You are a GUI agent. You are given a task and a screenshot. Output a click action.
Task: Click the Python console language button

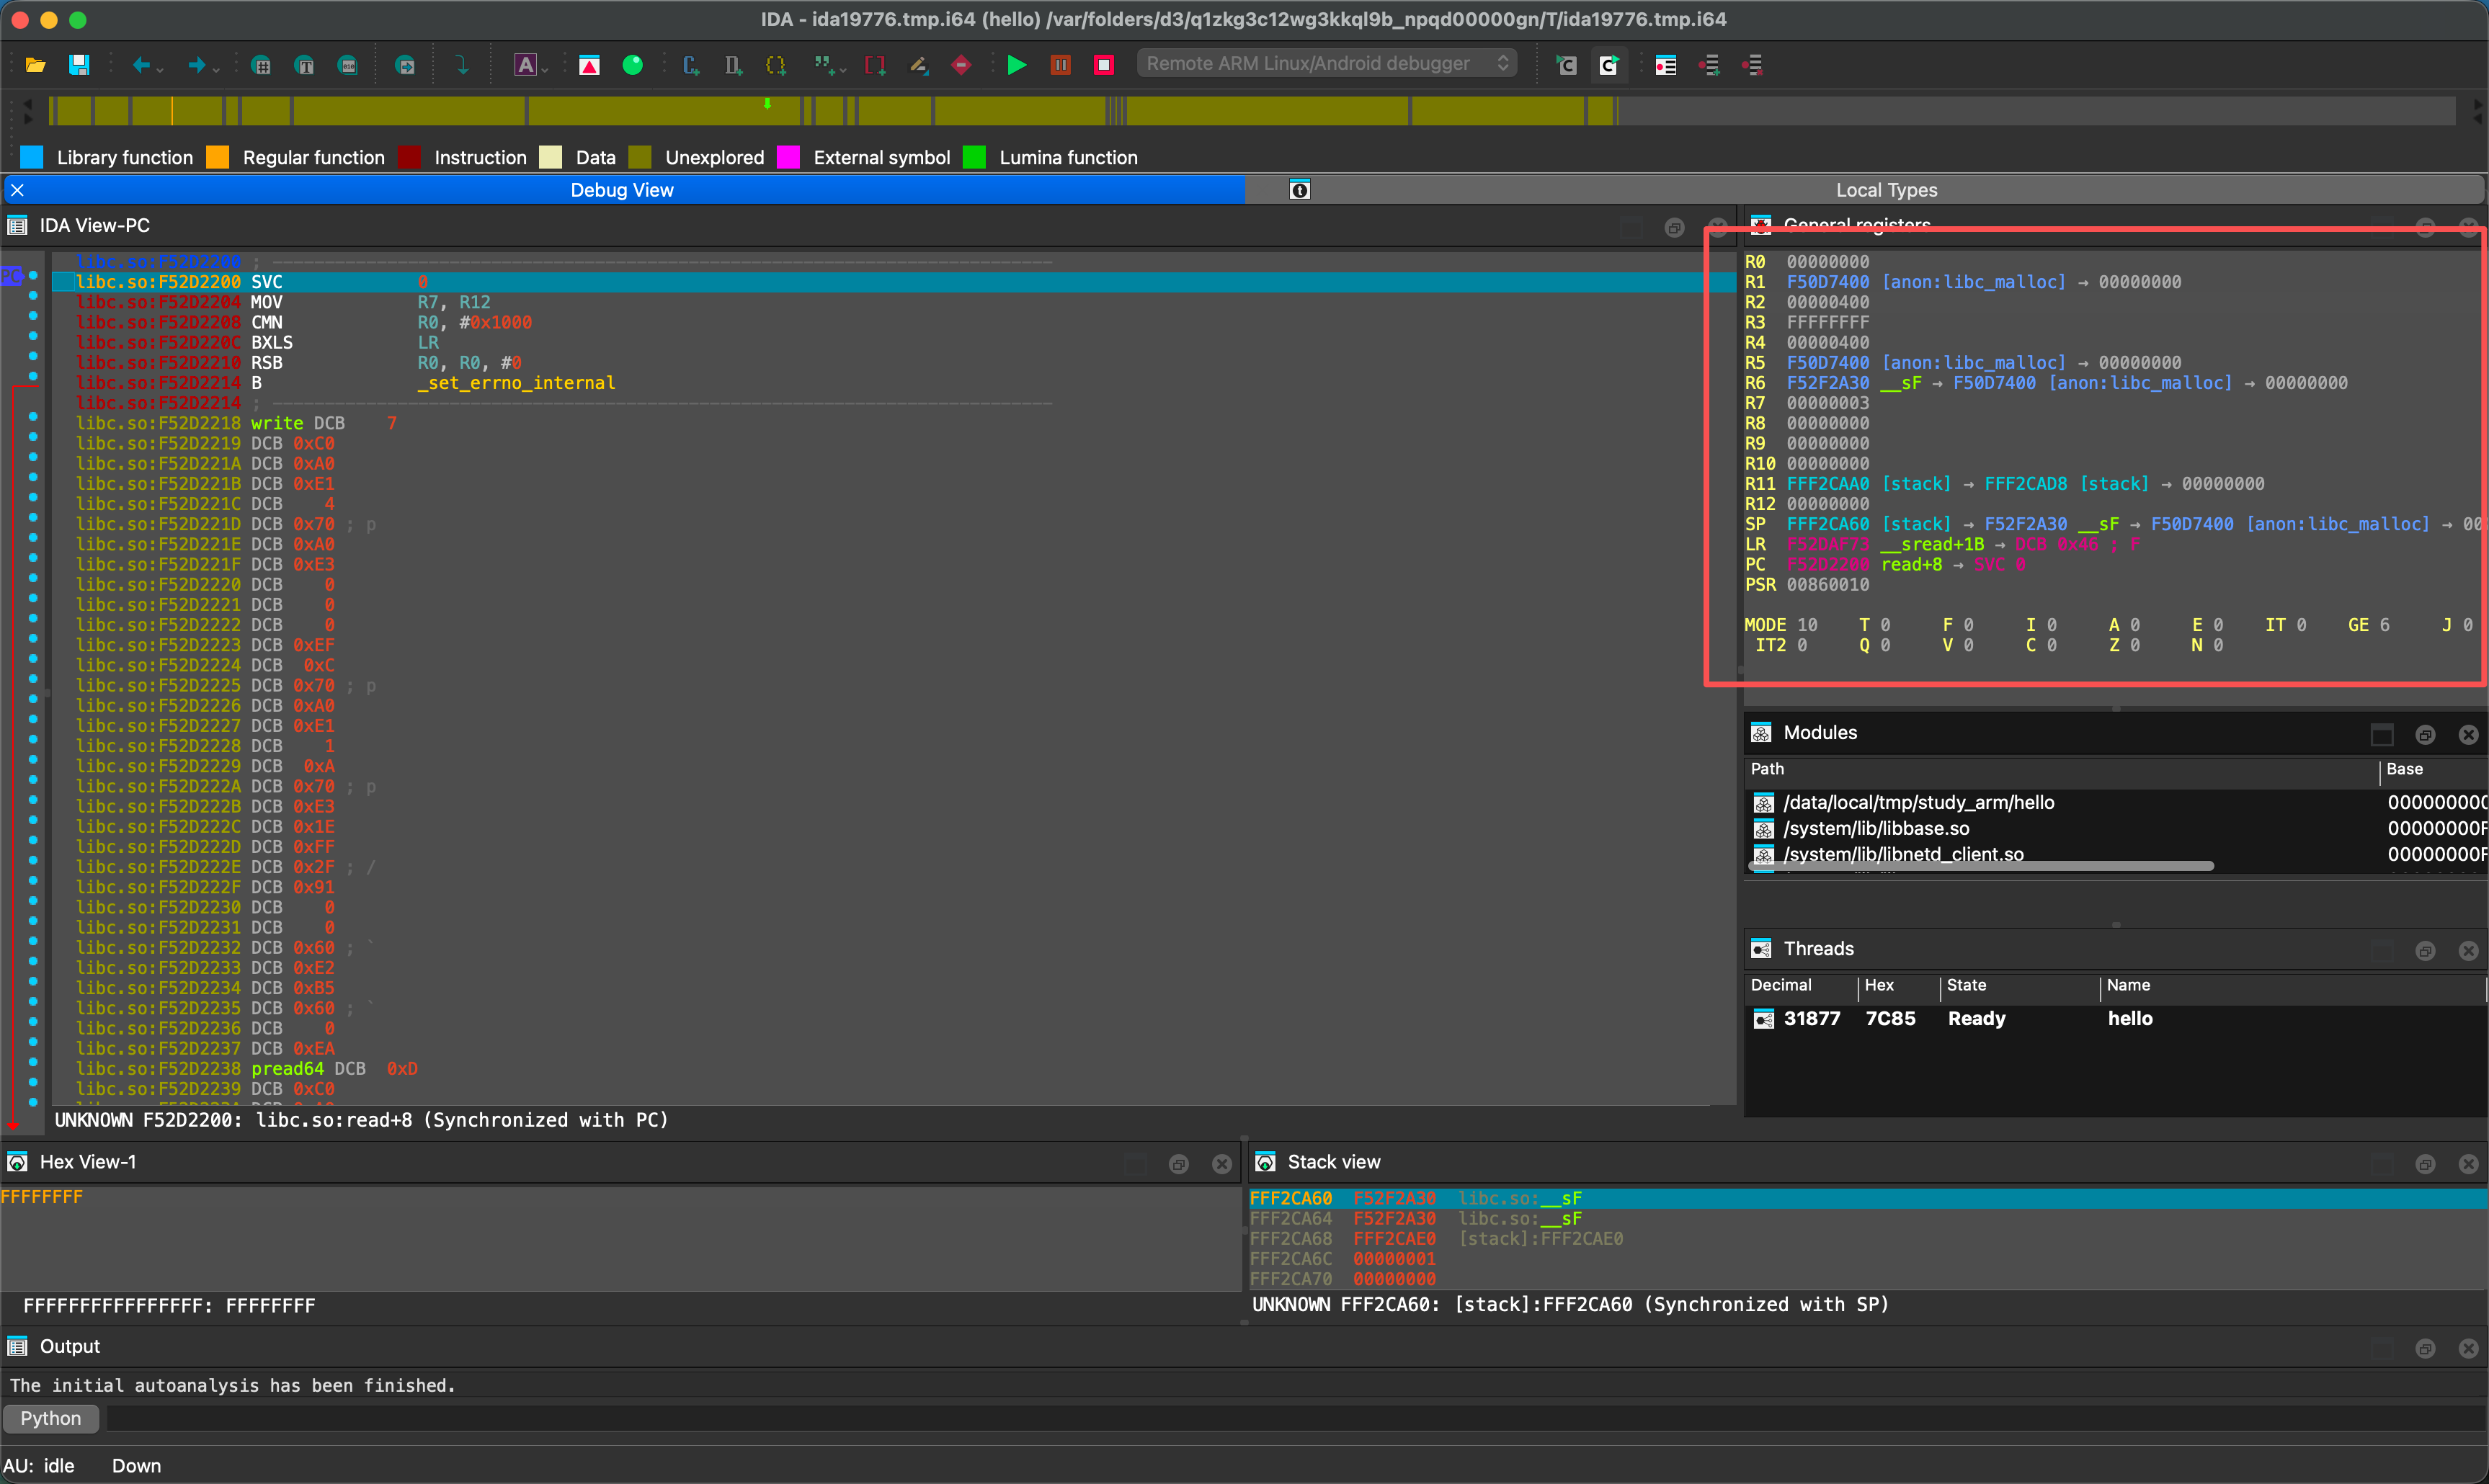coord(50,1418)
